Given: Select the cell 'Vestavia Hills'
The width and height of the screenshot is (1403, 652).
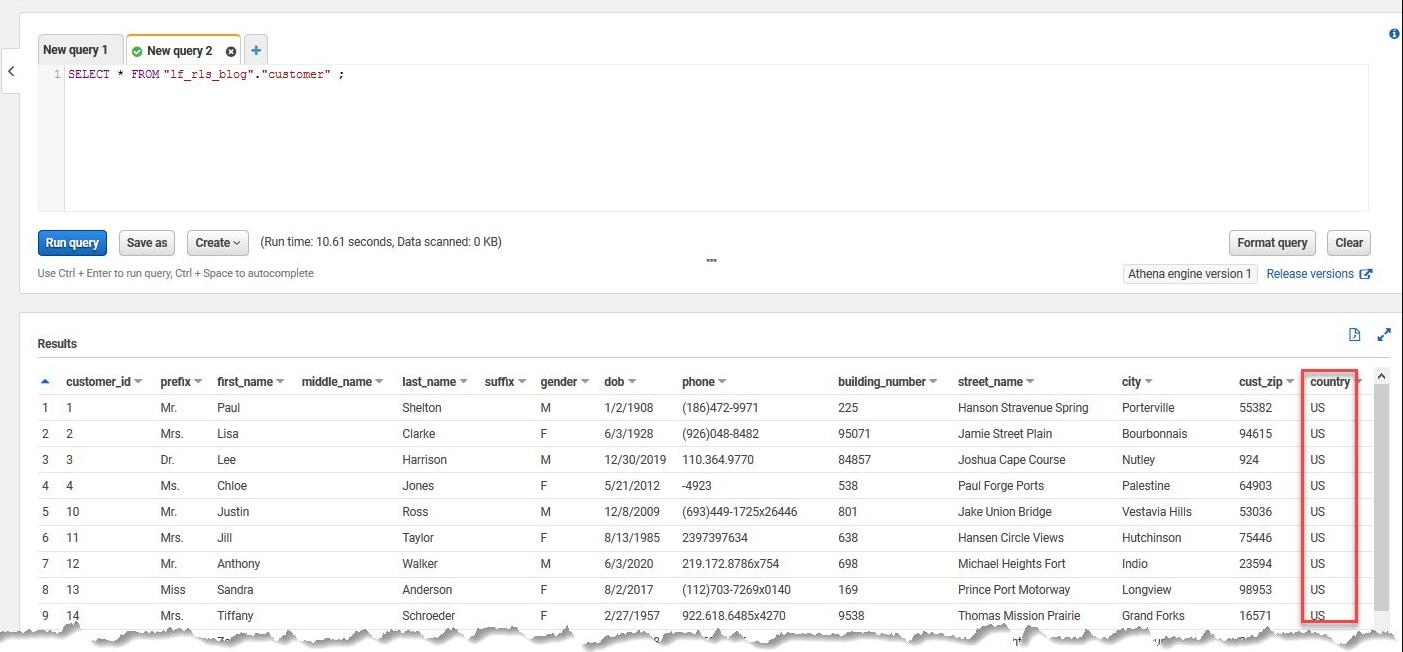Looking at the screenshot, I should pyautogui.click(x=1157, y=512).
